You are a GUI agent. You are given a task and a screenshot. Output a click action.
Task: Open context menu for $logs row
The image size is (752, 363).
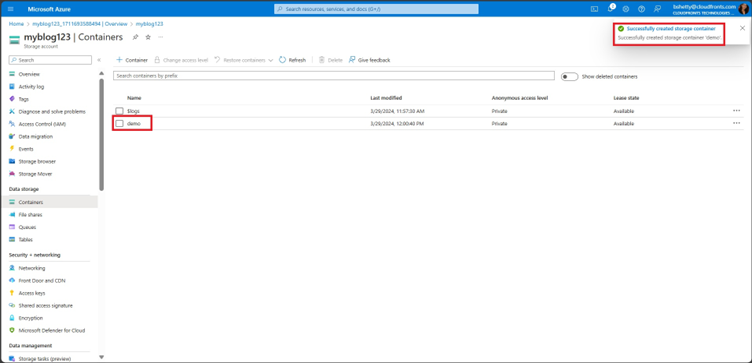coord(737,110)
